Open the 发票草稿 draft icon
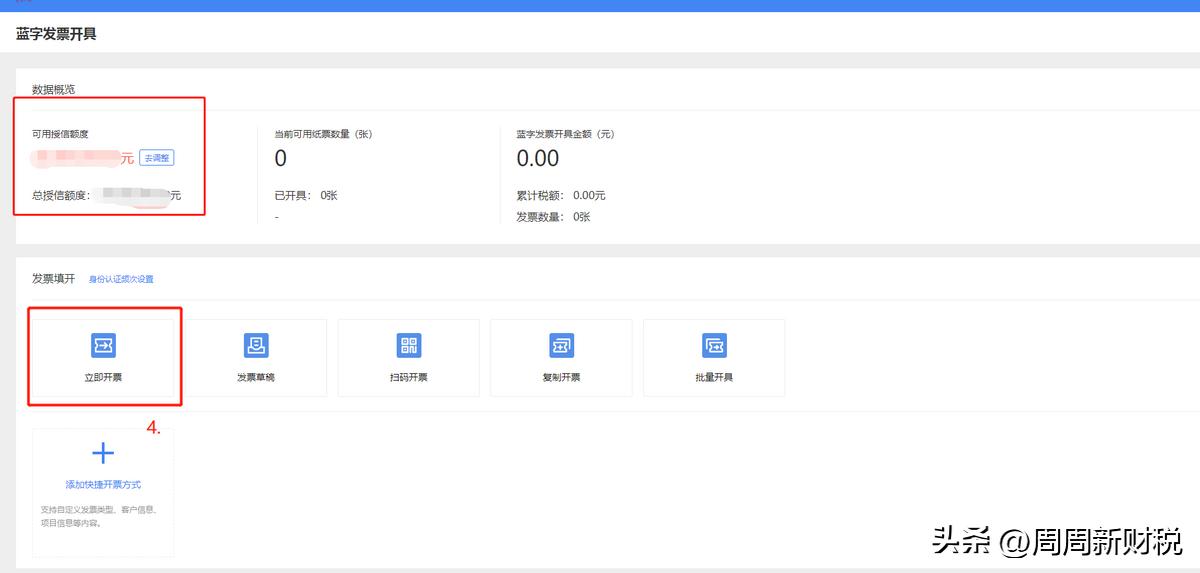This screenshot has width=1200, height=573. click(x=256, y=345)
